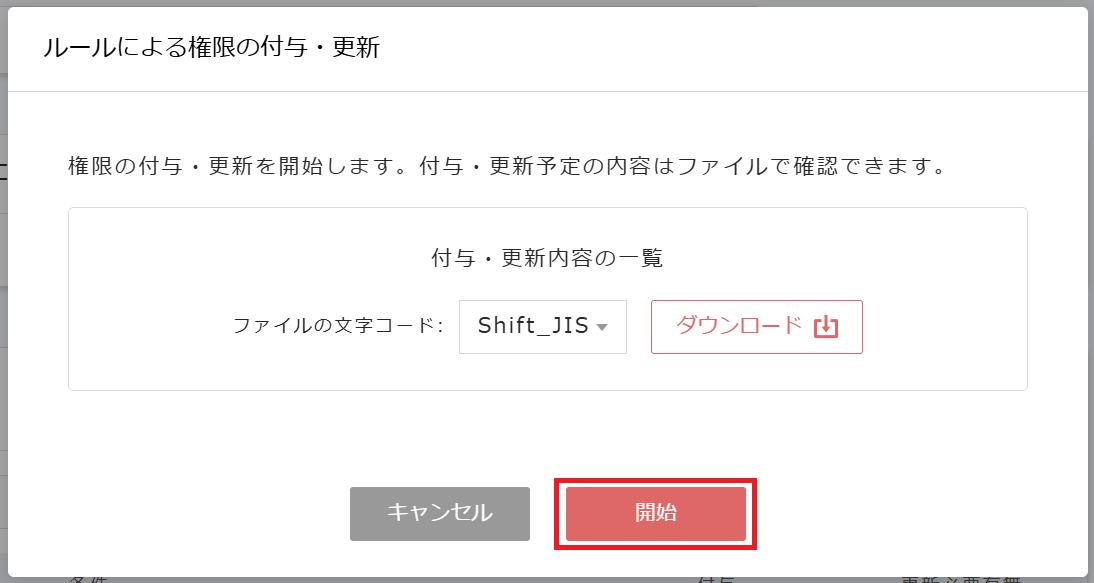Cancel the dialog with the キャンセル button
Image resolution: width=1094 pixels, height=583 pixels.
click(x=439, y=513)
